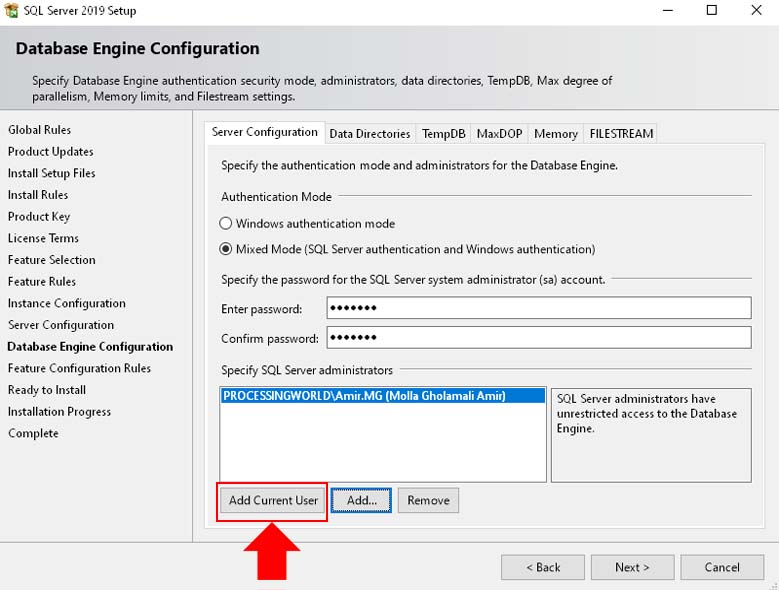Select PROCESSINGWORLD\Amir.MG administrator entry
This screenshot has width=779, height=590.
pos(383,396)
